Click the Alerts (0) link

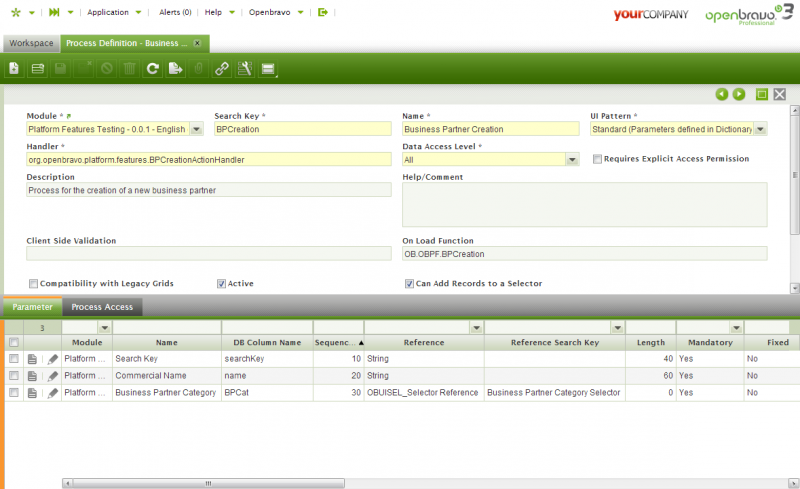(175, 13)
